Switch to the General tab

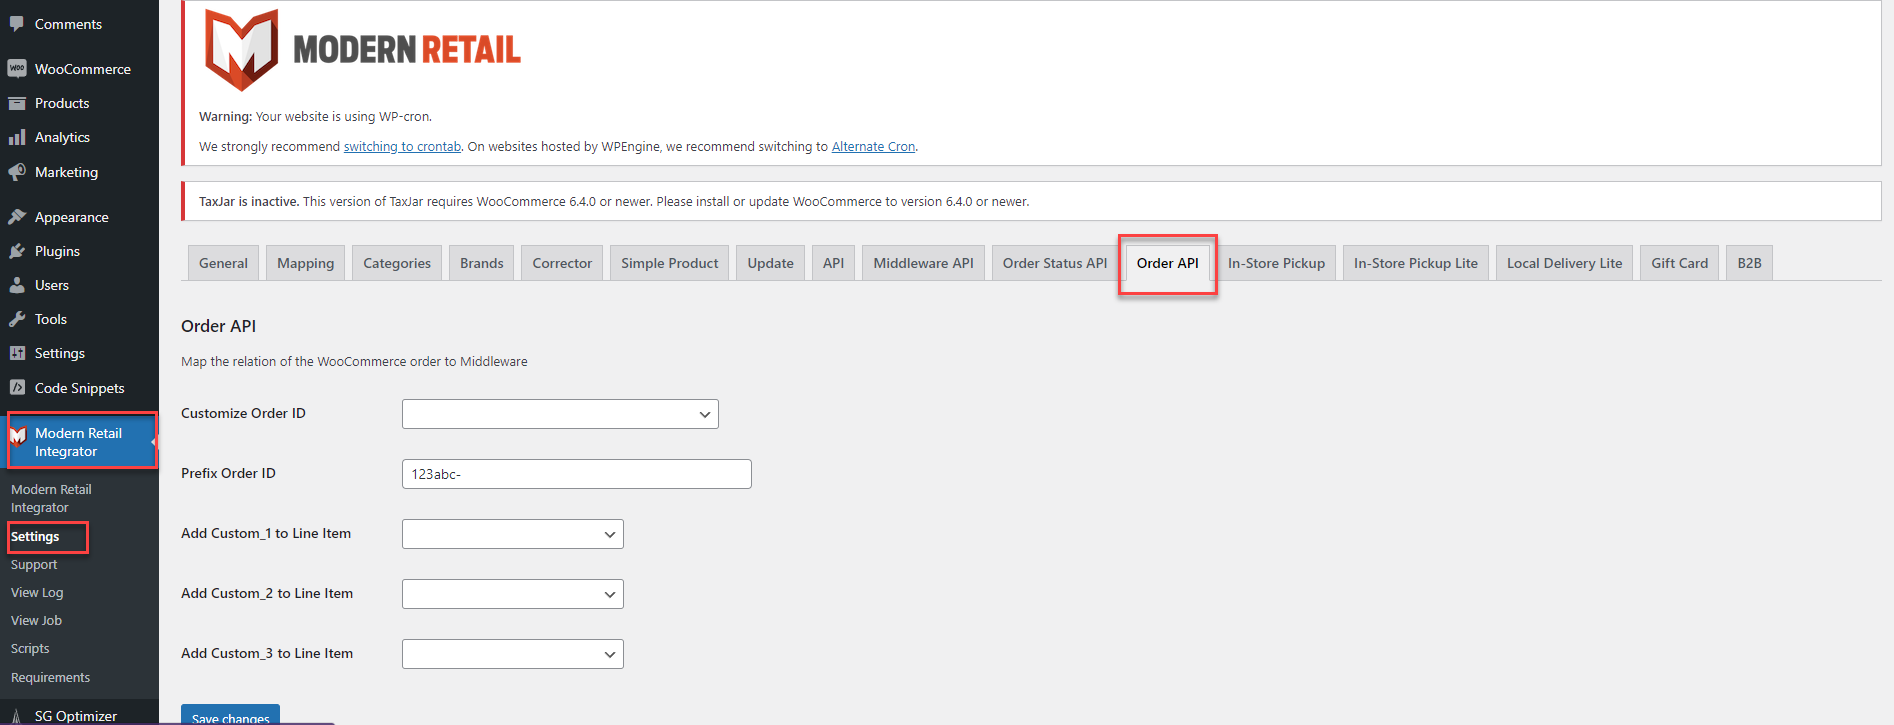(223, 263)
